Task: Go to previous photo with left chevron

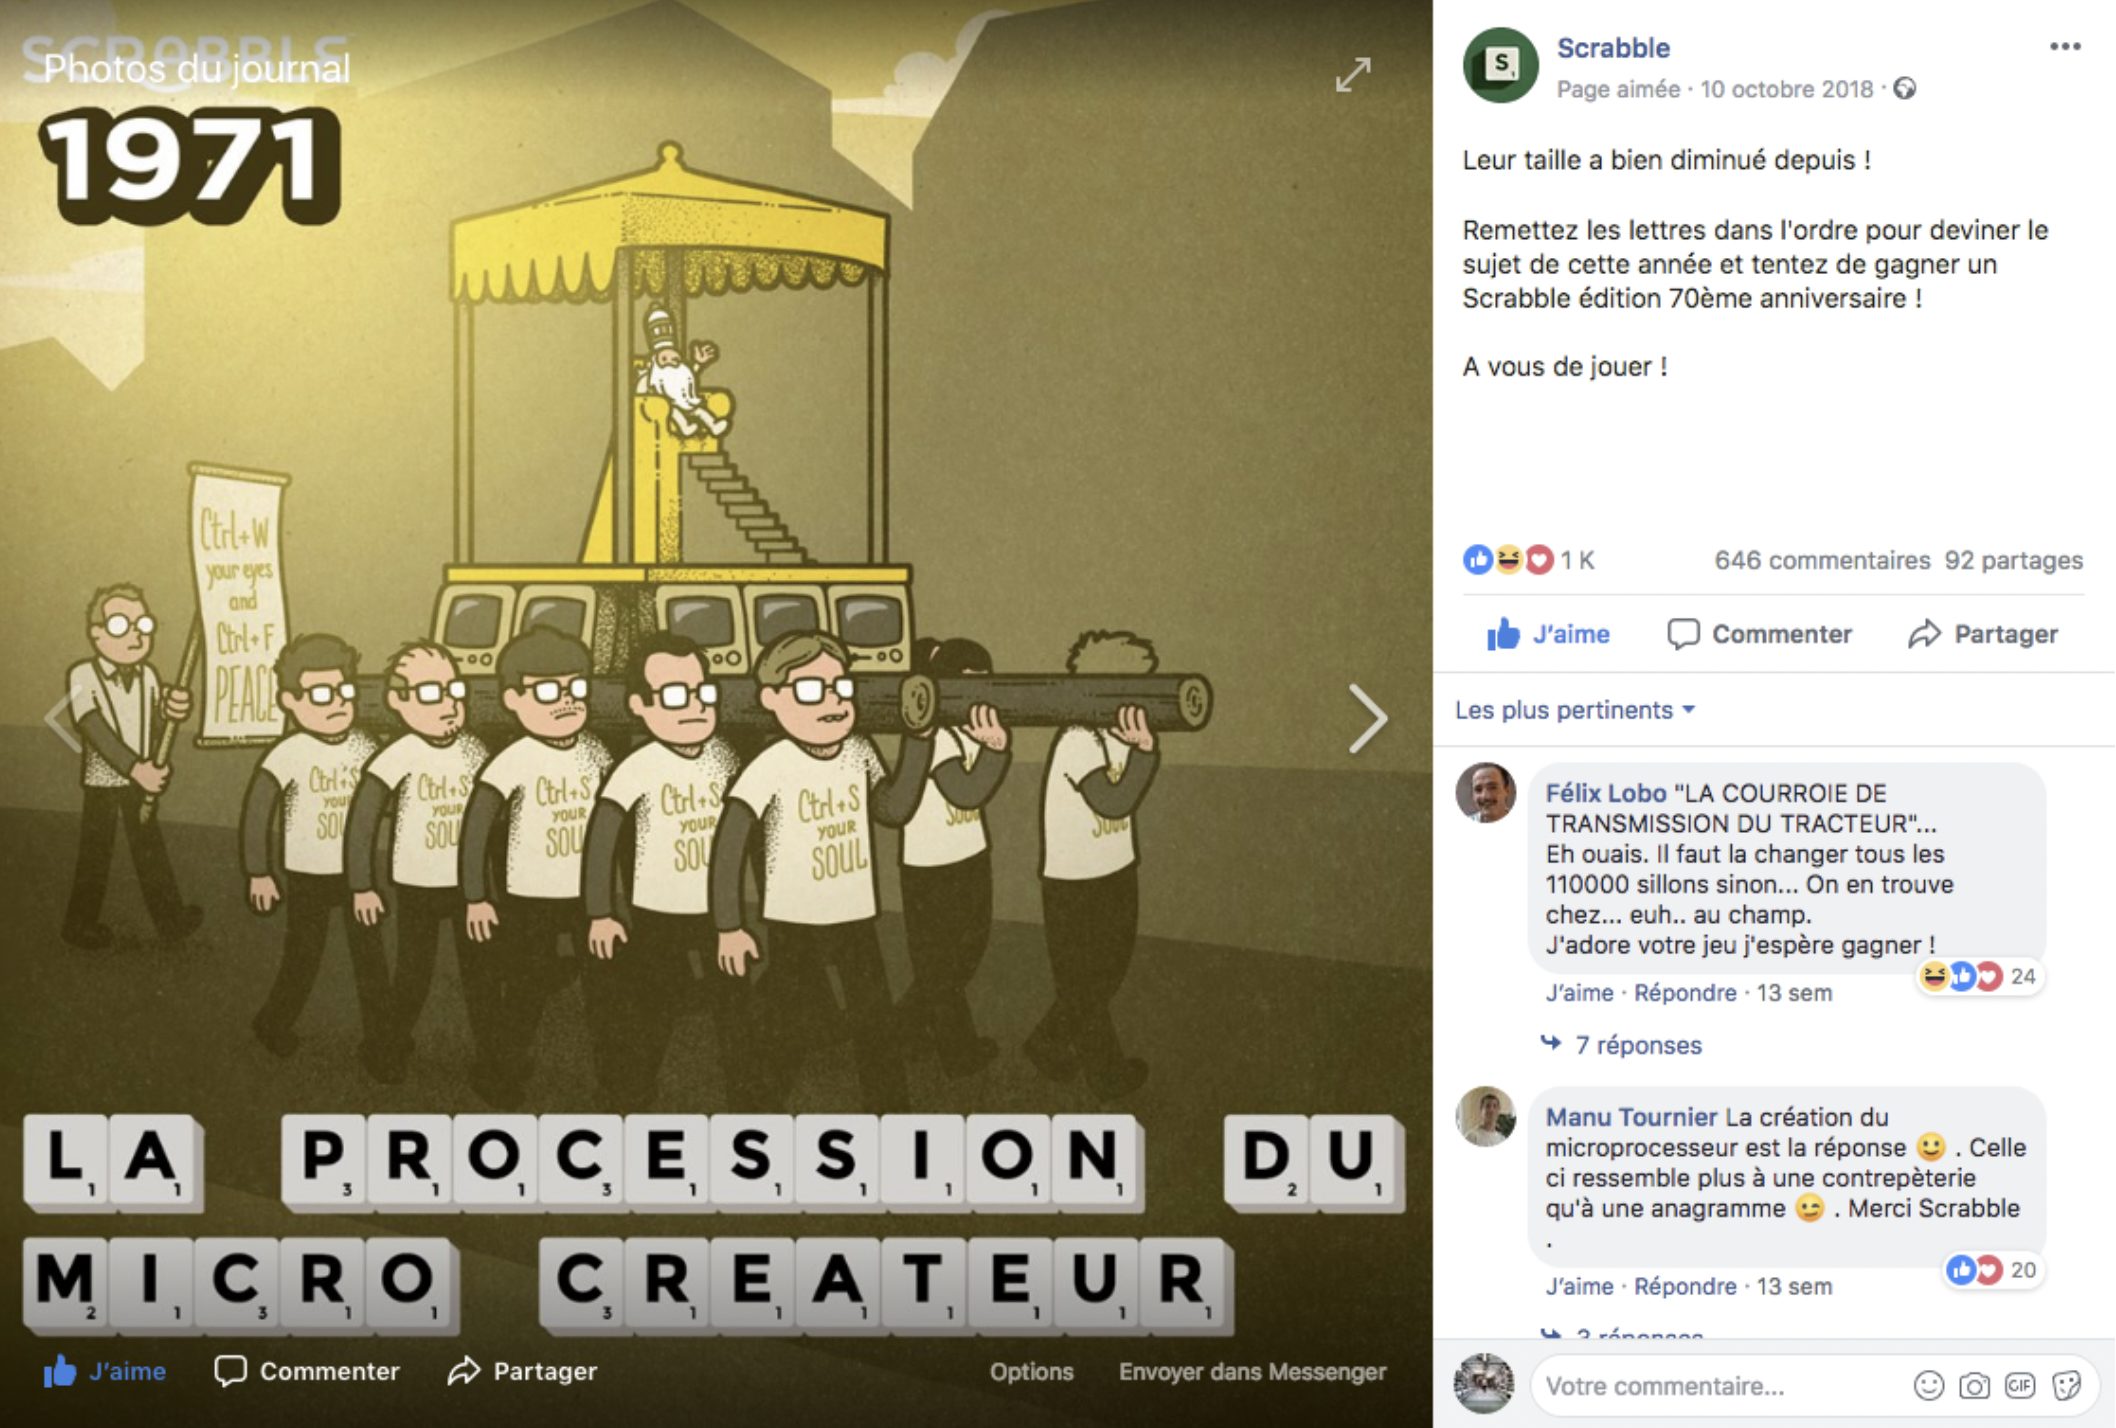Action: (63, 718)
